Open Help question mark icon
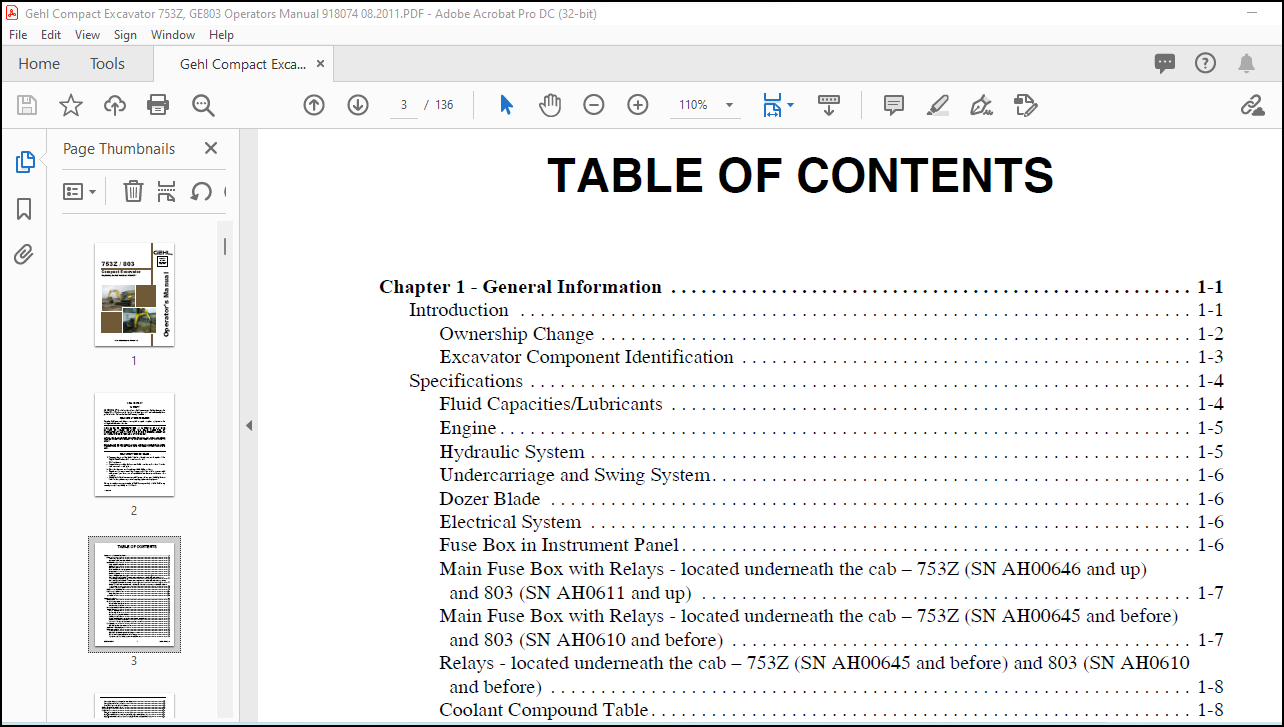The height and width of the screenshot is (727, 1284). [x=1206, y=63]
